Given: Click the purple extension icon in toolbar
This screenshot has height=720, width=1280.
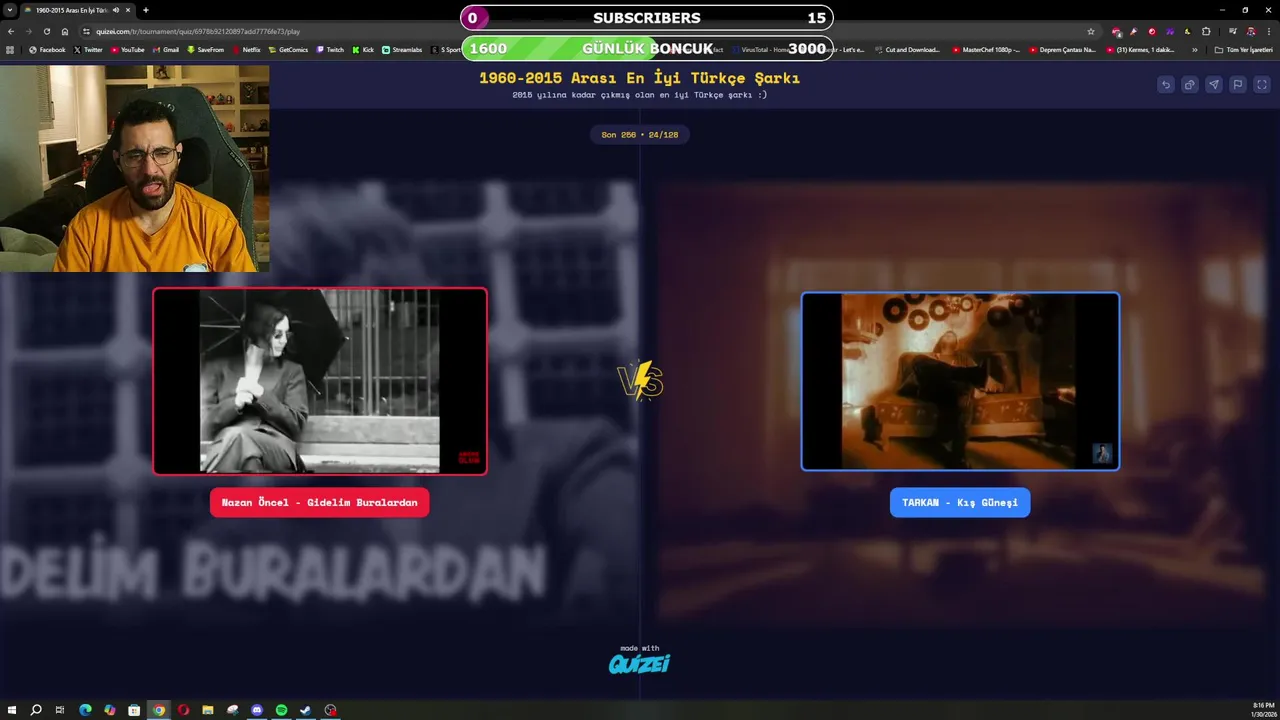Looking at the screenshot, I should coord(1169,31).
